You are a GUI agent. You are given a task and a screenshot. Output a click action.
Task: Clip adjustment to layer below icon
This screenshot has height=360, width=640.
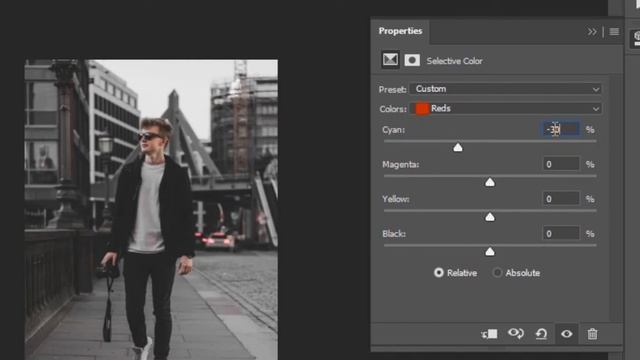pos(489,334)
